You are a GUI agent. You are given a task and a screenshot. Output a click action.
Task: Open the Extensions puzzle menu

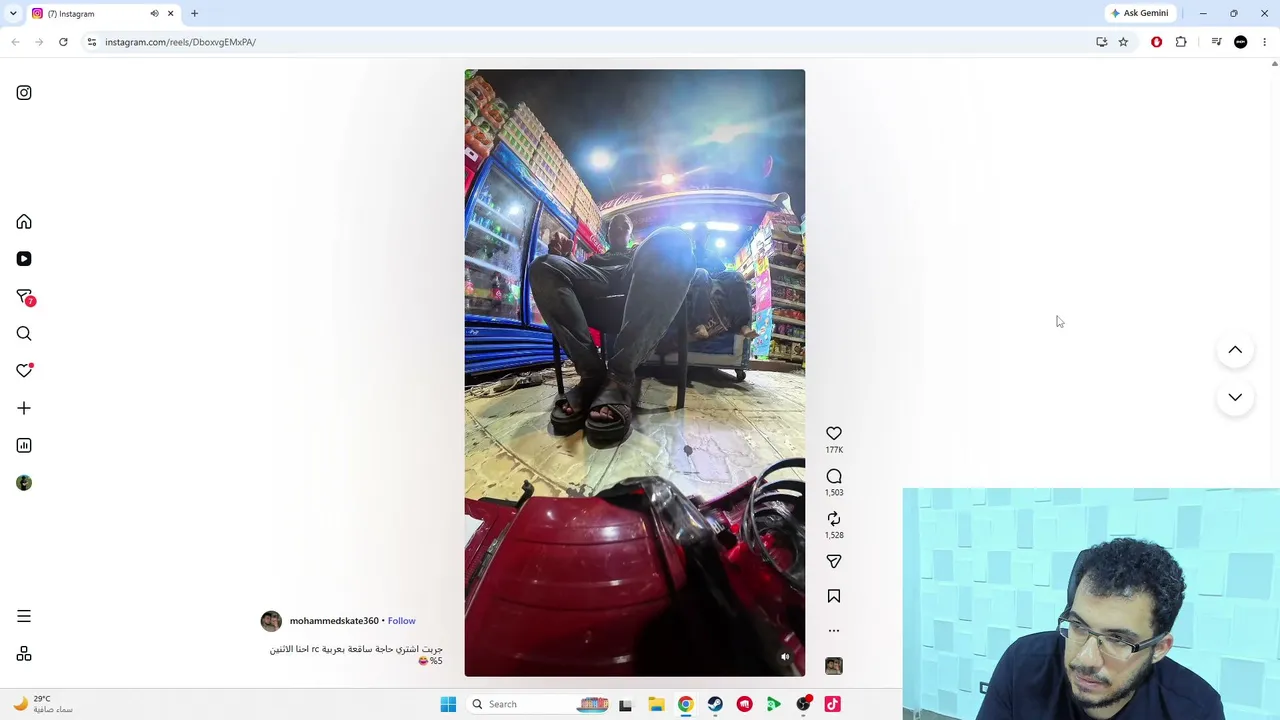pos(1181,42)
